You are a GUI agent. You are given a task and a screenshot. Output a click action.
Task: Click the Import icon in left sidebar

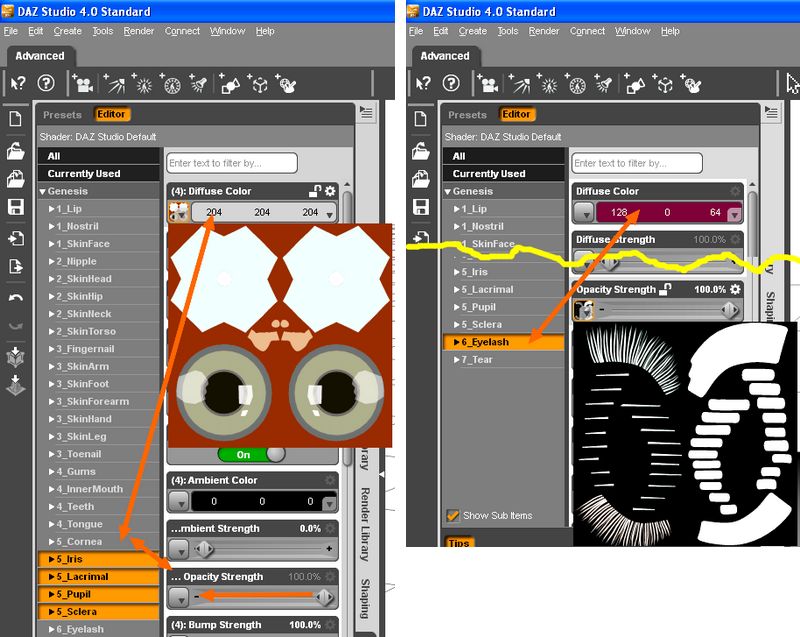15,238
